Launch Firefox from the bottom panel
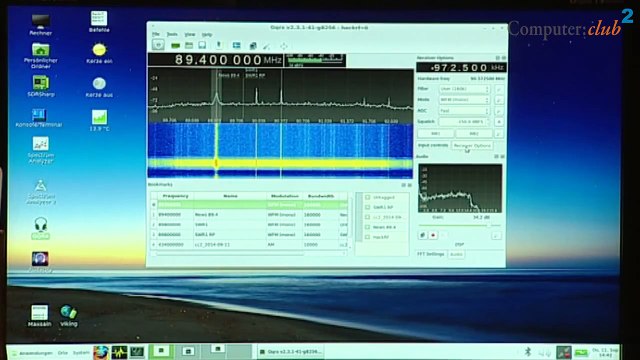 click(x=101, y=352)
